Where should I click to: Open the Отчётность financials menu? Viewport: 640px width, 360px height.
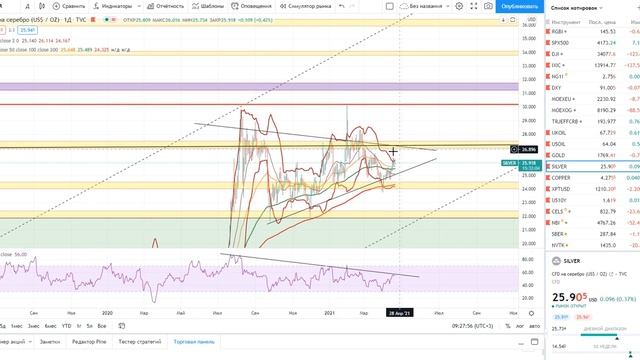click(165, 6)
